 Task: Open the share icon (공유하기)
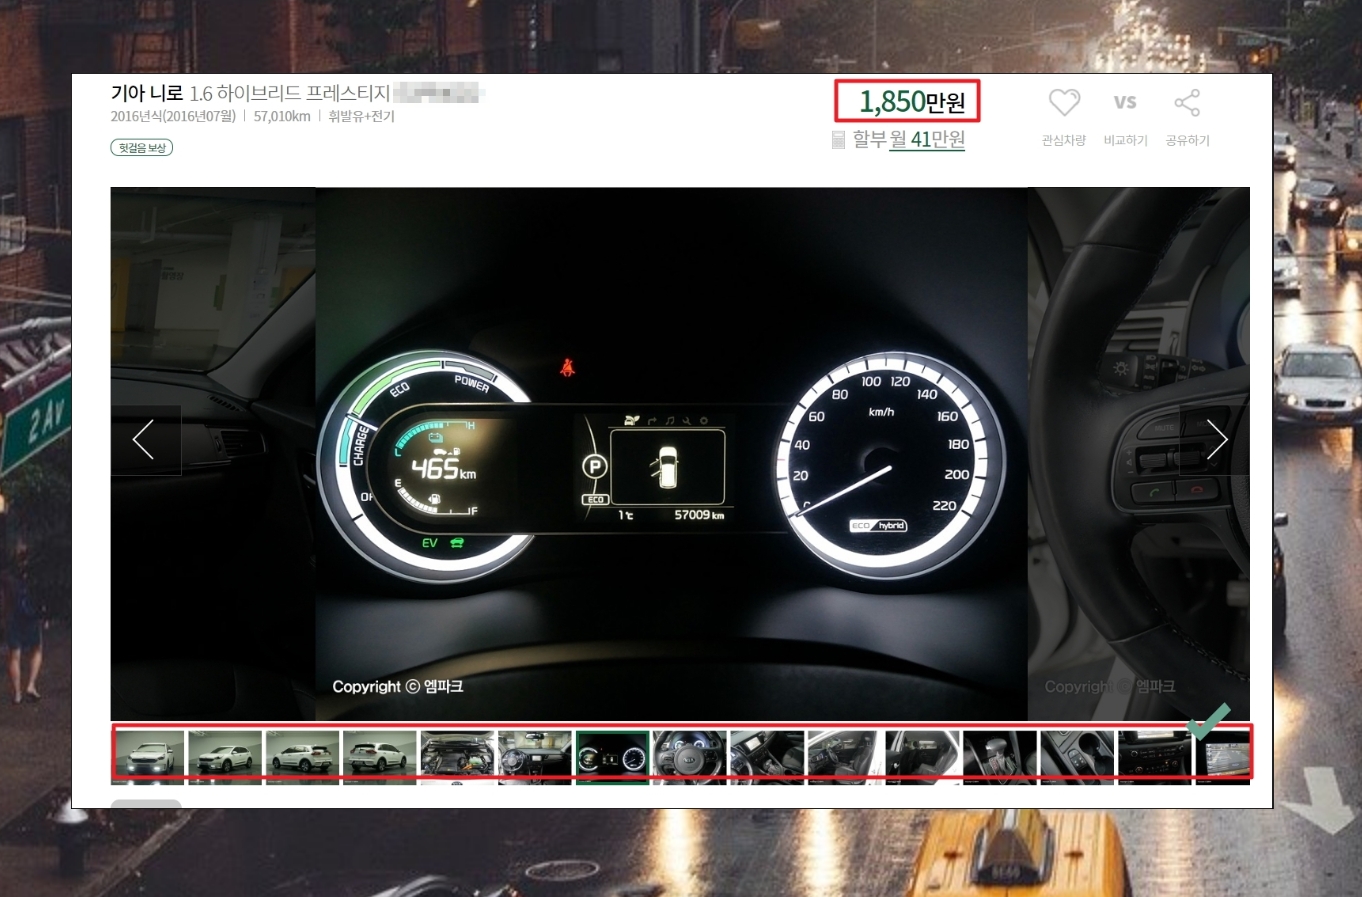[x=1187, y=102]
